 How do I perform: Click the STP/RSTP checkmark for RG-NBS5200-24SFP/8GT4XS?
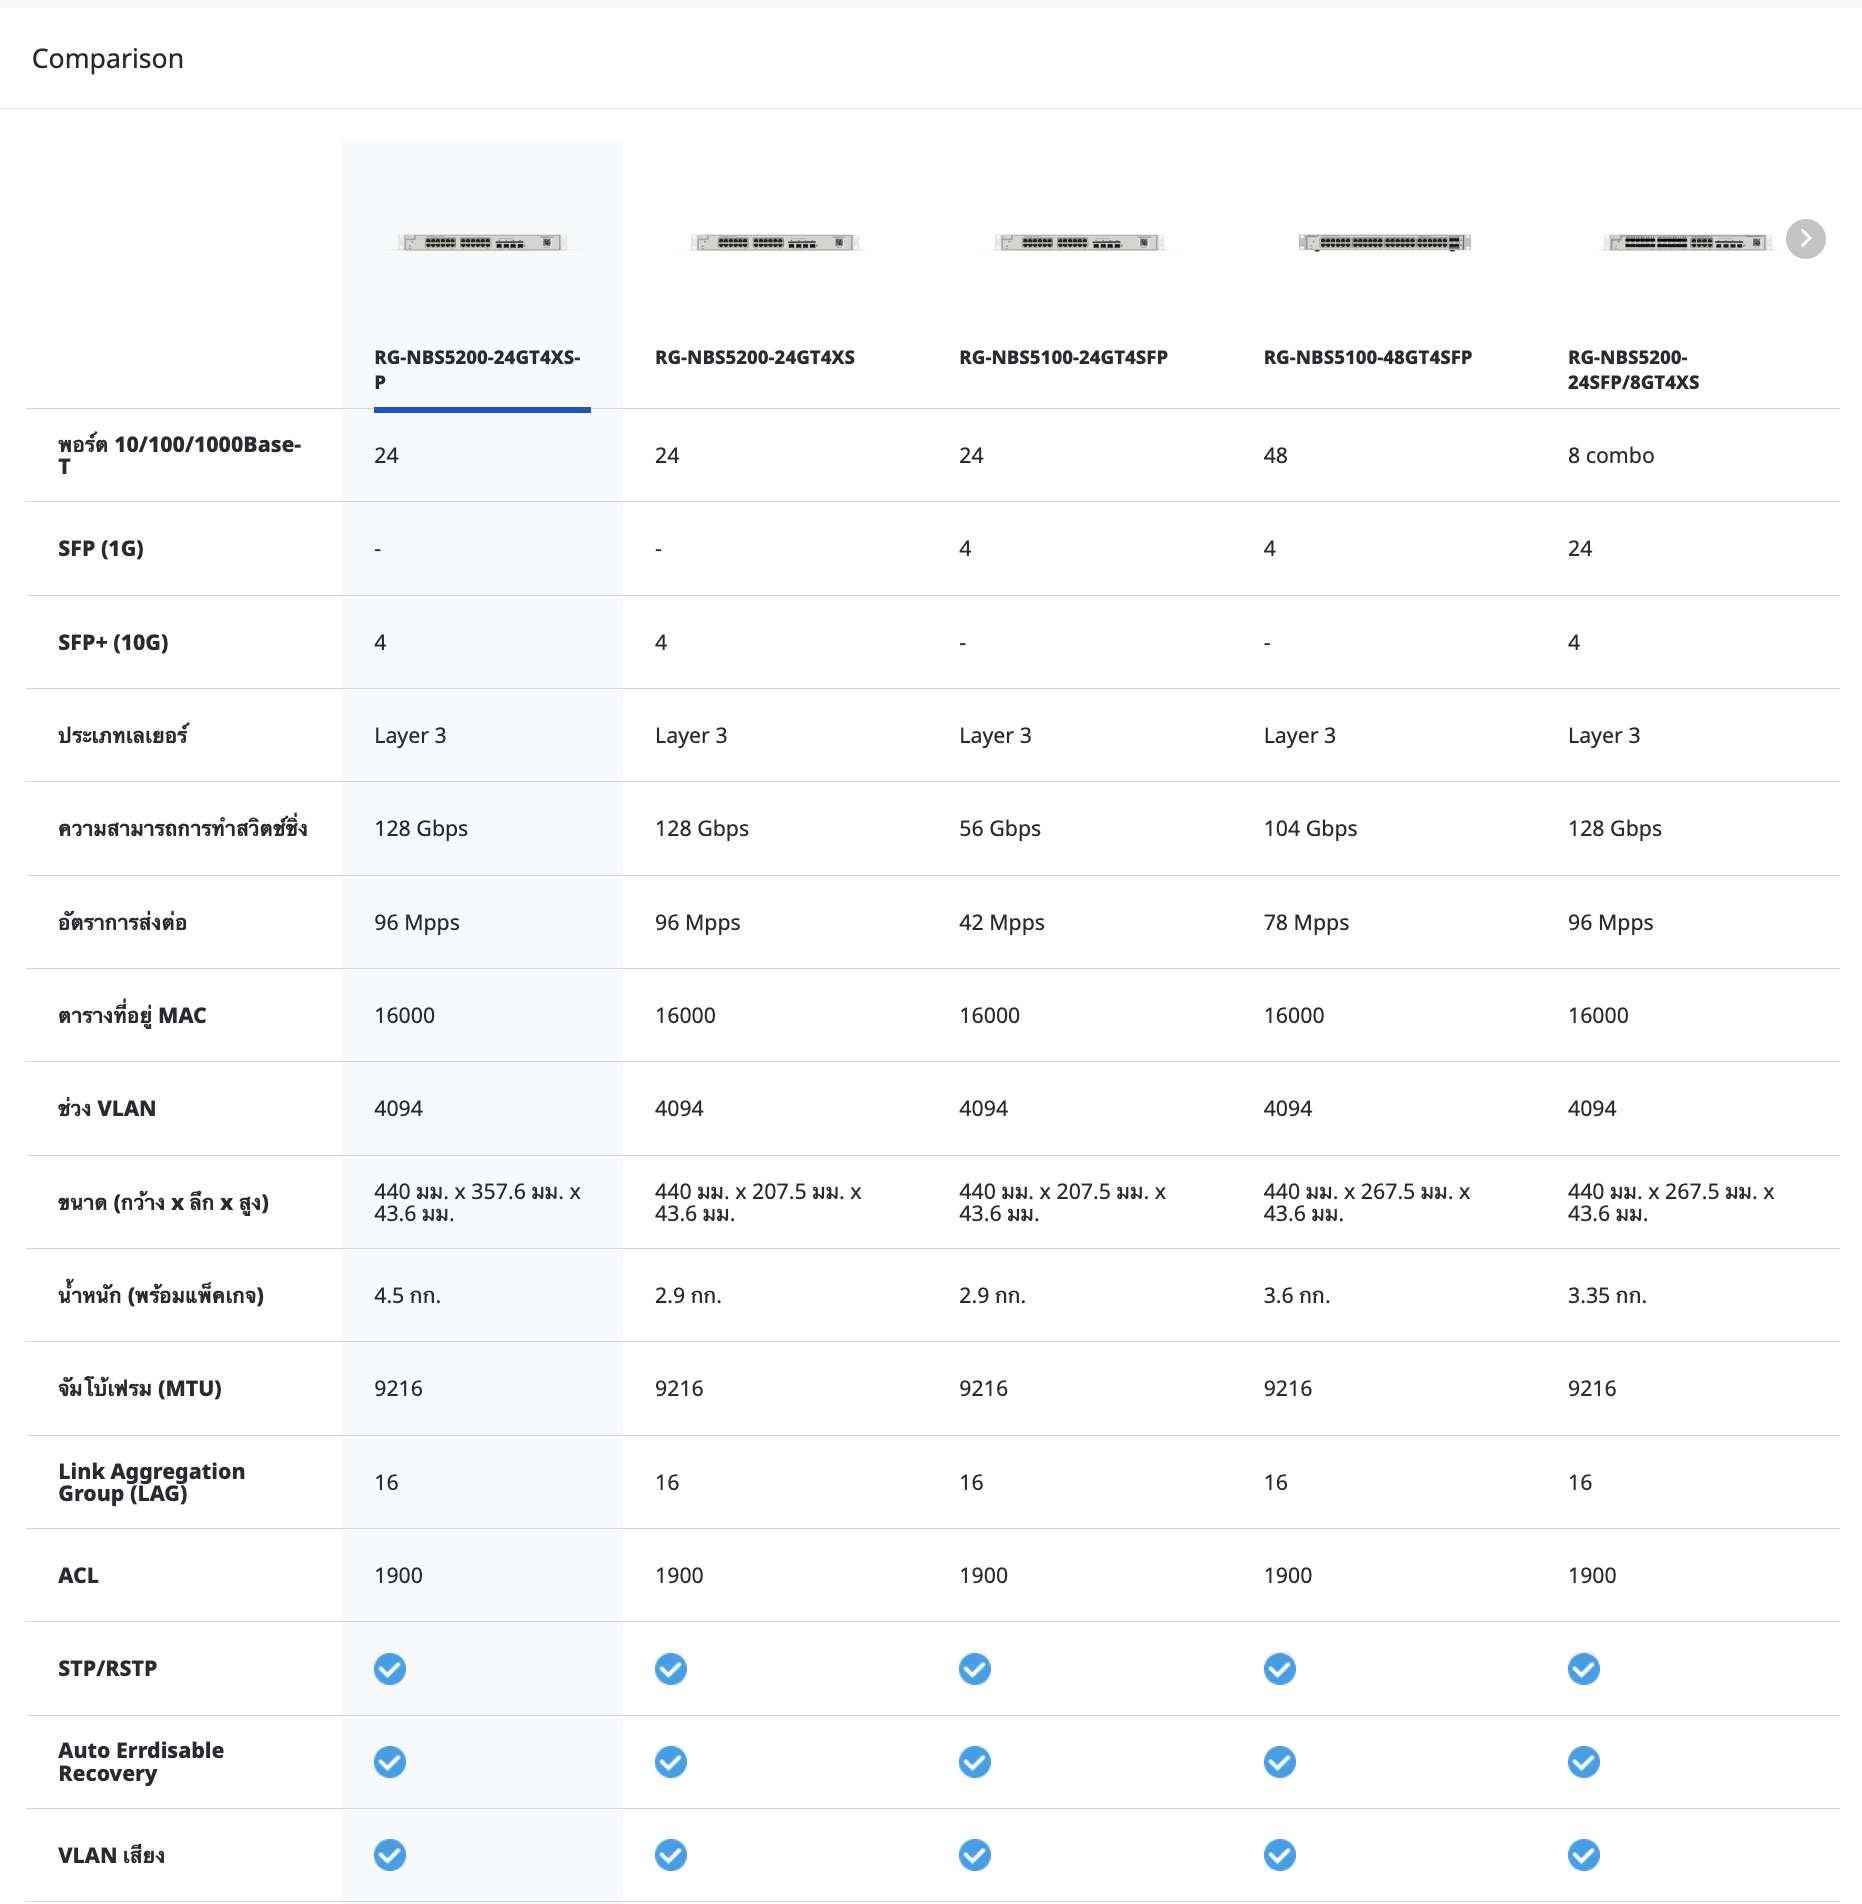click(x=1583, y=1668)
